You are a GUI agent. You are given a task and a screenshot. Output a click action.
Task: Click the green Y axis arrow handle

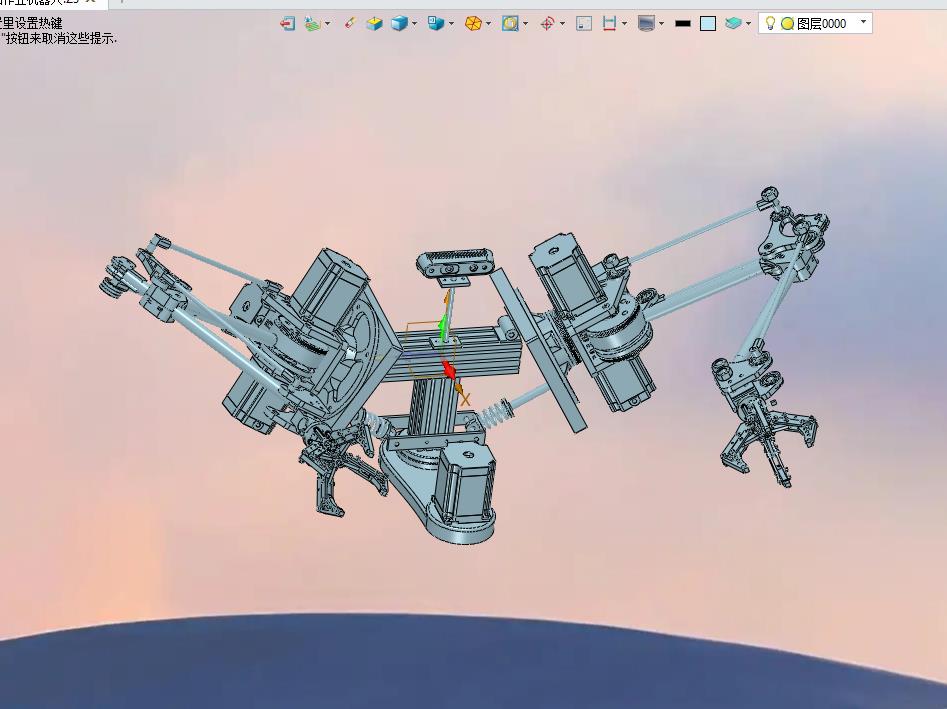(443, 328)
